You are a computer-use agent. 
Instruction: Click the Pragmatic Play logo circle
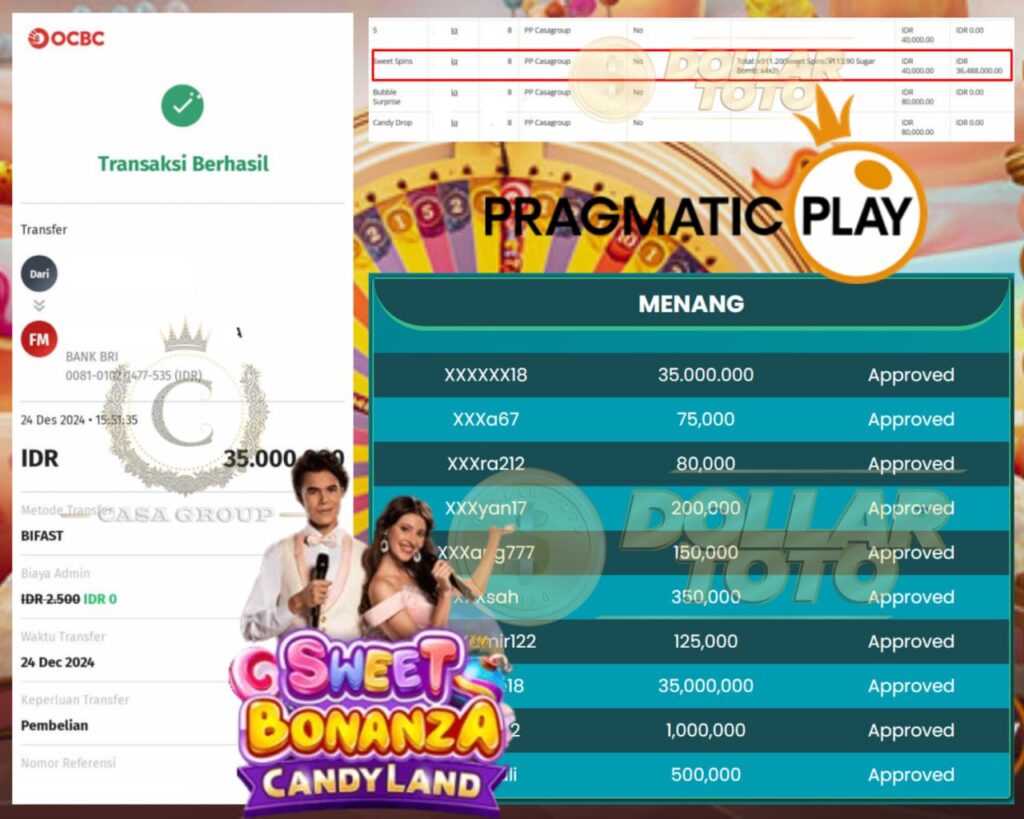click(857, 214)
